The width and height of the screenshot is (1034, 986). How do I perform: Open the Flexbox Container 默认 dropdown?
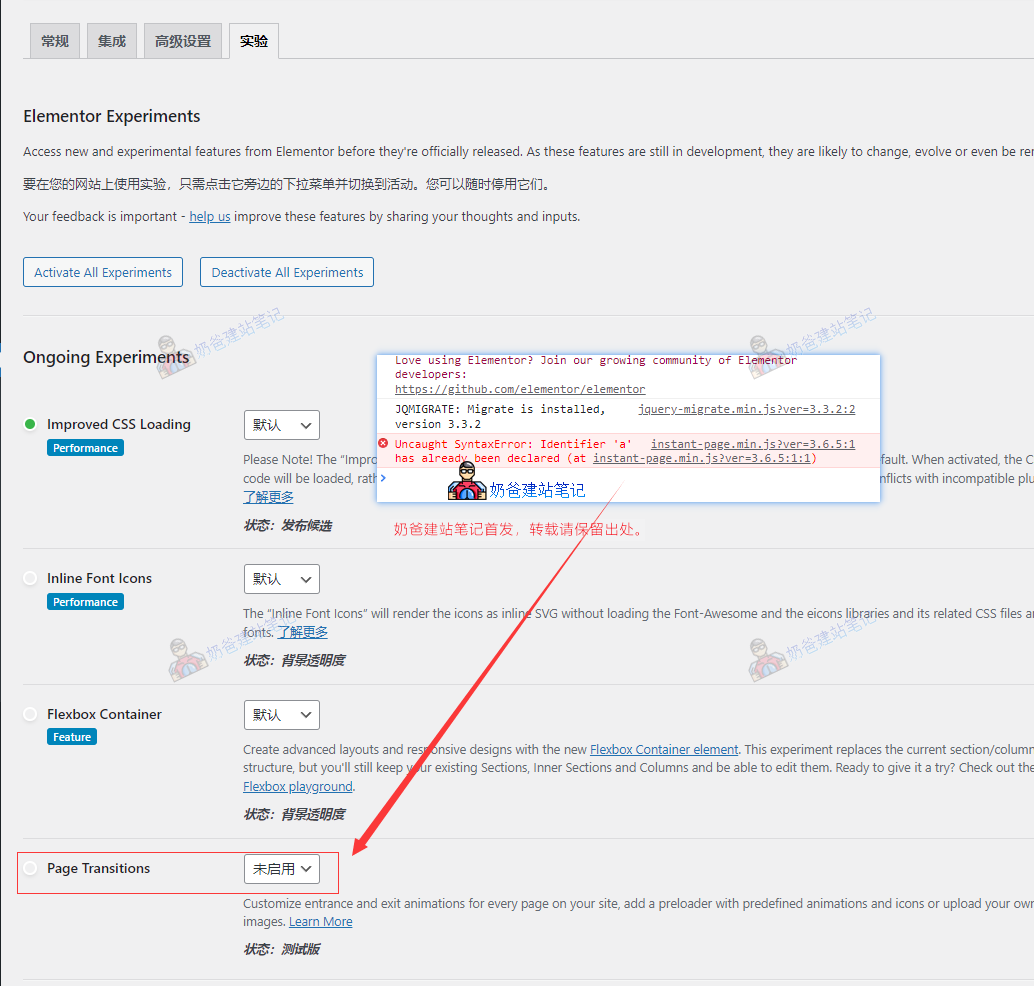pos(281,715)
